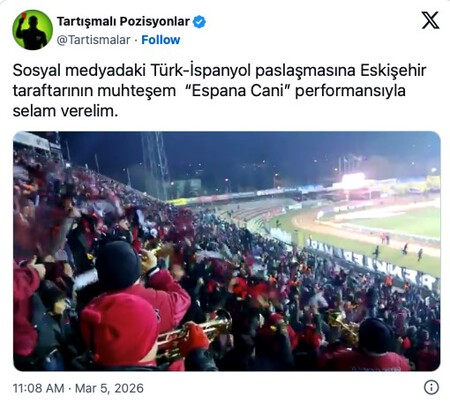The width and height of the screenshot is (450, 404).
Task: Click the quoted "Espana Cani" text
Action: [240, 91]
